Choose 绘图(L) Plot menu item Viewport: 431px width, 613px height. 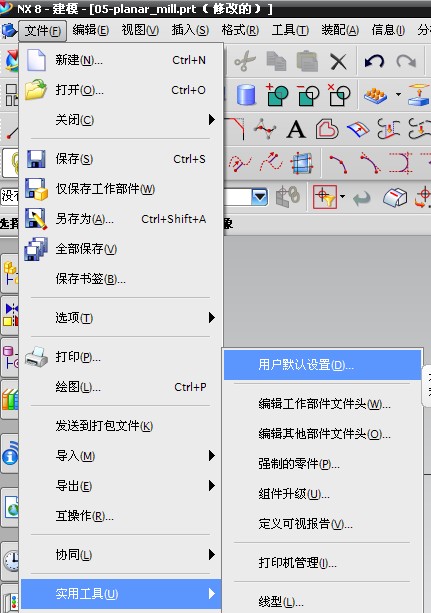(x=120, y=387)
